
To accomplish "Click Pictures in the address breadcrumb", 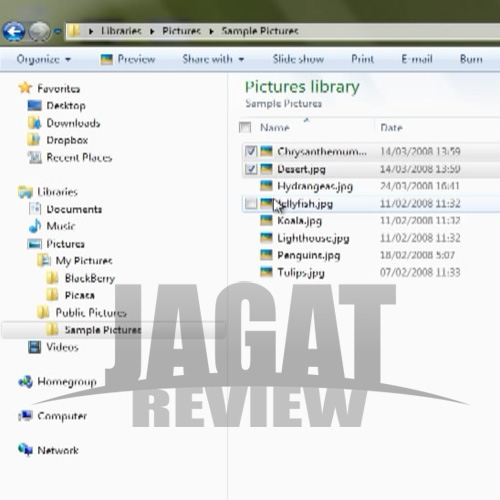I will pos(181,31).
